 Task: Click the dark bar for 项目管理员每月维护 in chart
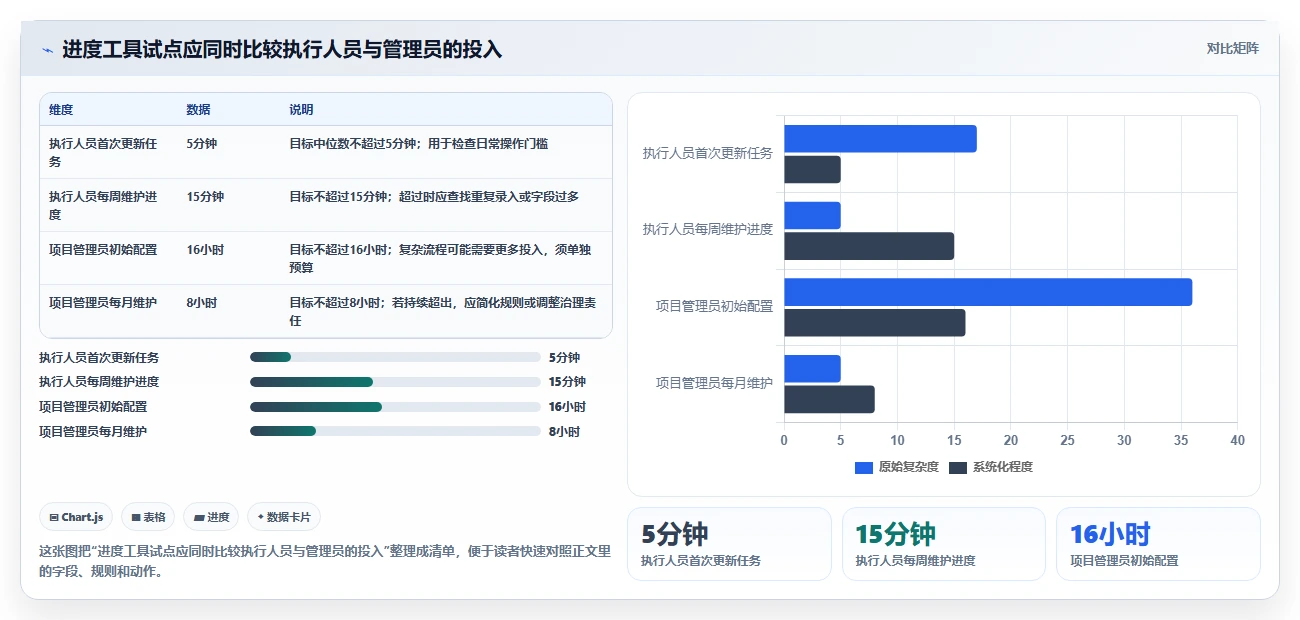coord(829,399)
